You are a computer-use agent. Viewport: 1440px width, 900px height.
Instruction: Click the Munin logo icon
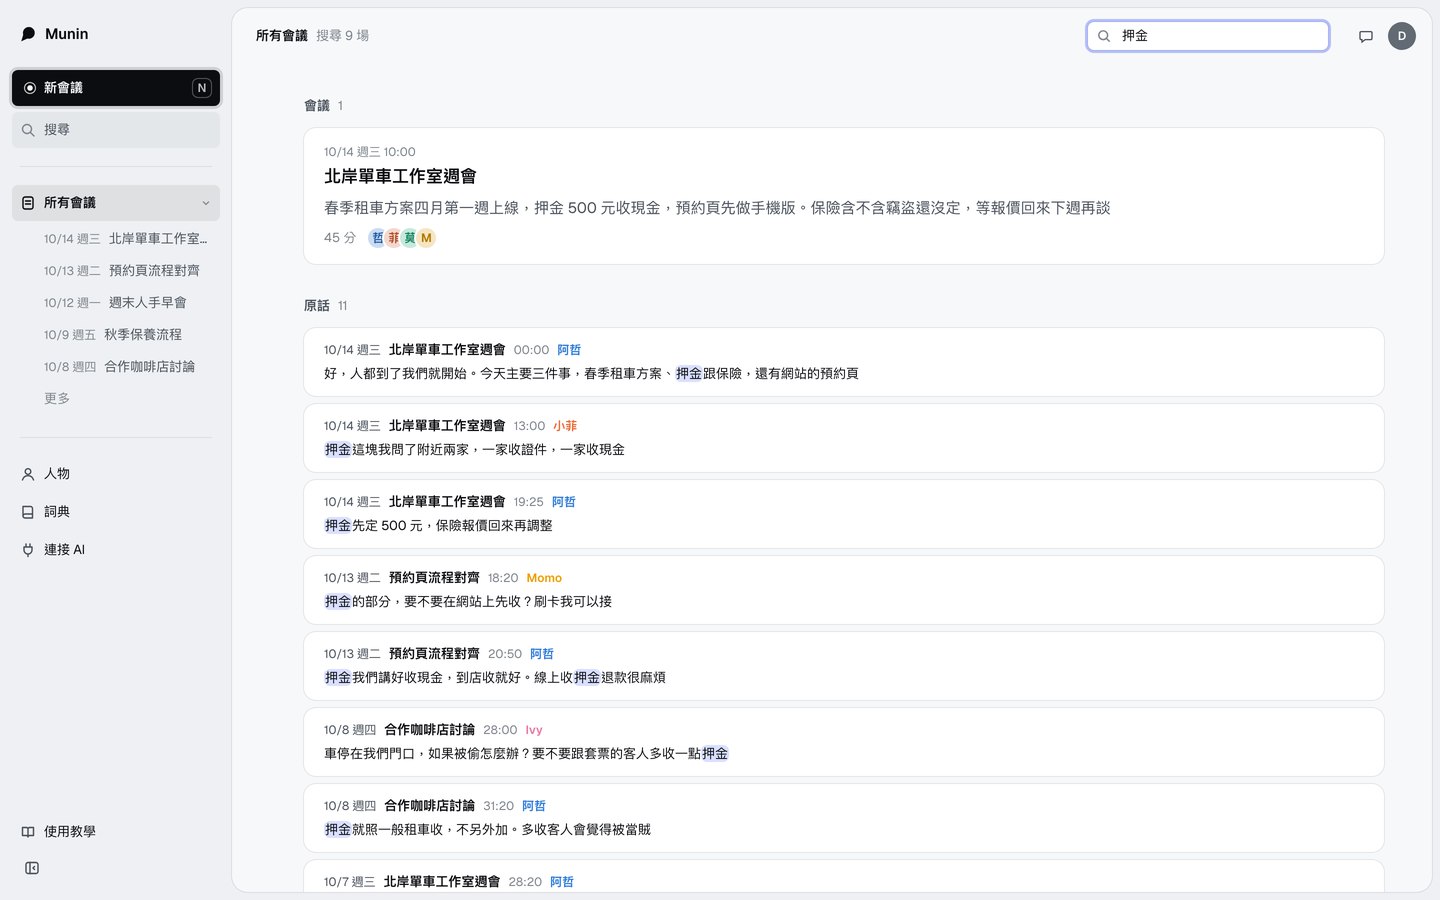(28, 34)
